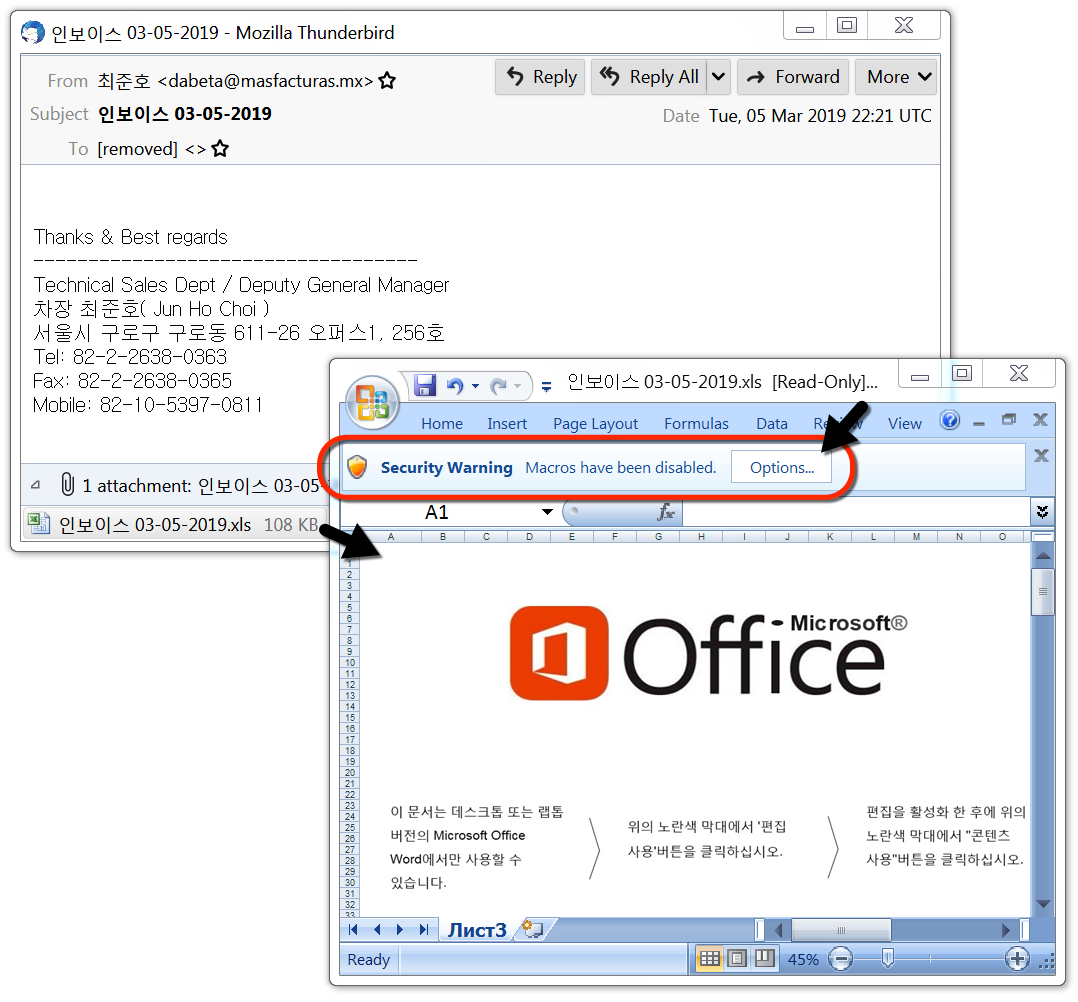Go to the next sheet tab

pos(399,930)
